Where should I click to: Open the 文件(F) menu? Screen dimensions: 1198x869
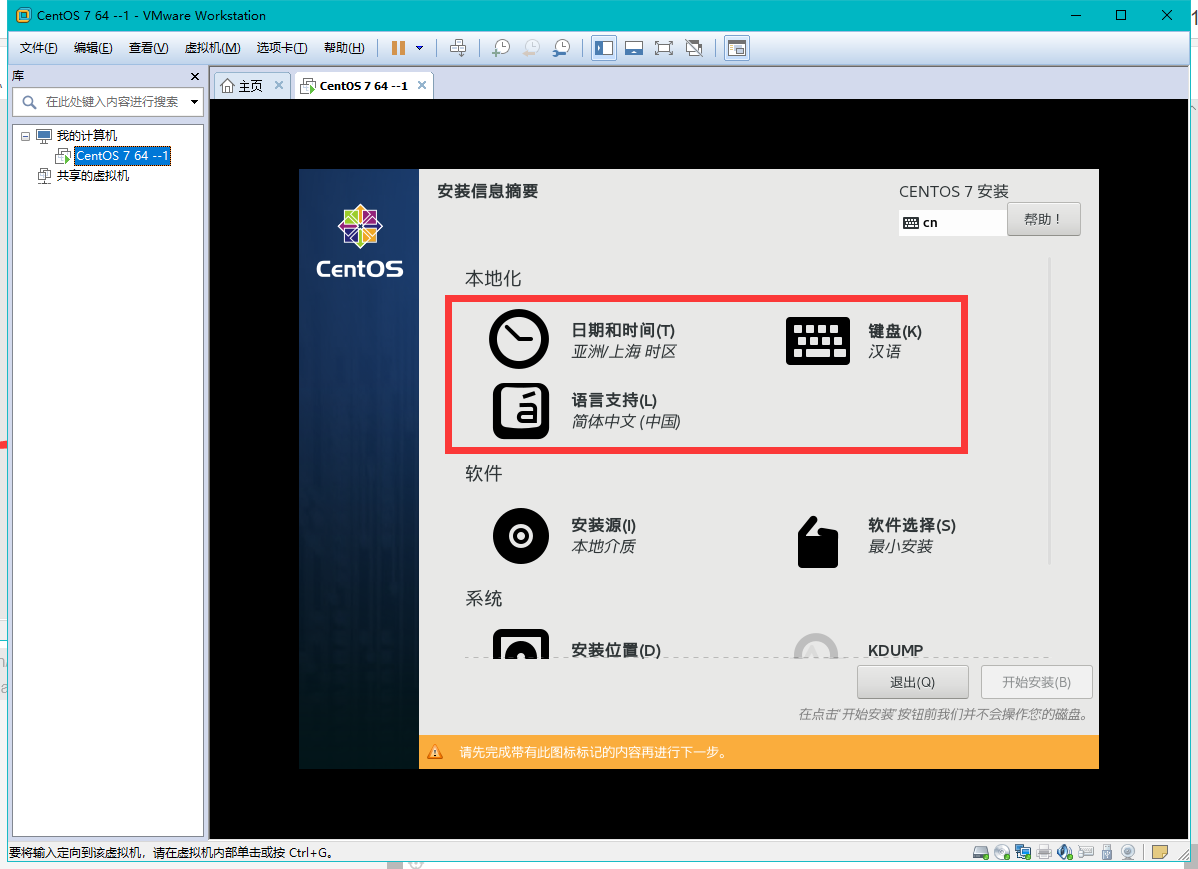pyautogui.click(x=38, y=48)
